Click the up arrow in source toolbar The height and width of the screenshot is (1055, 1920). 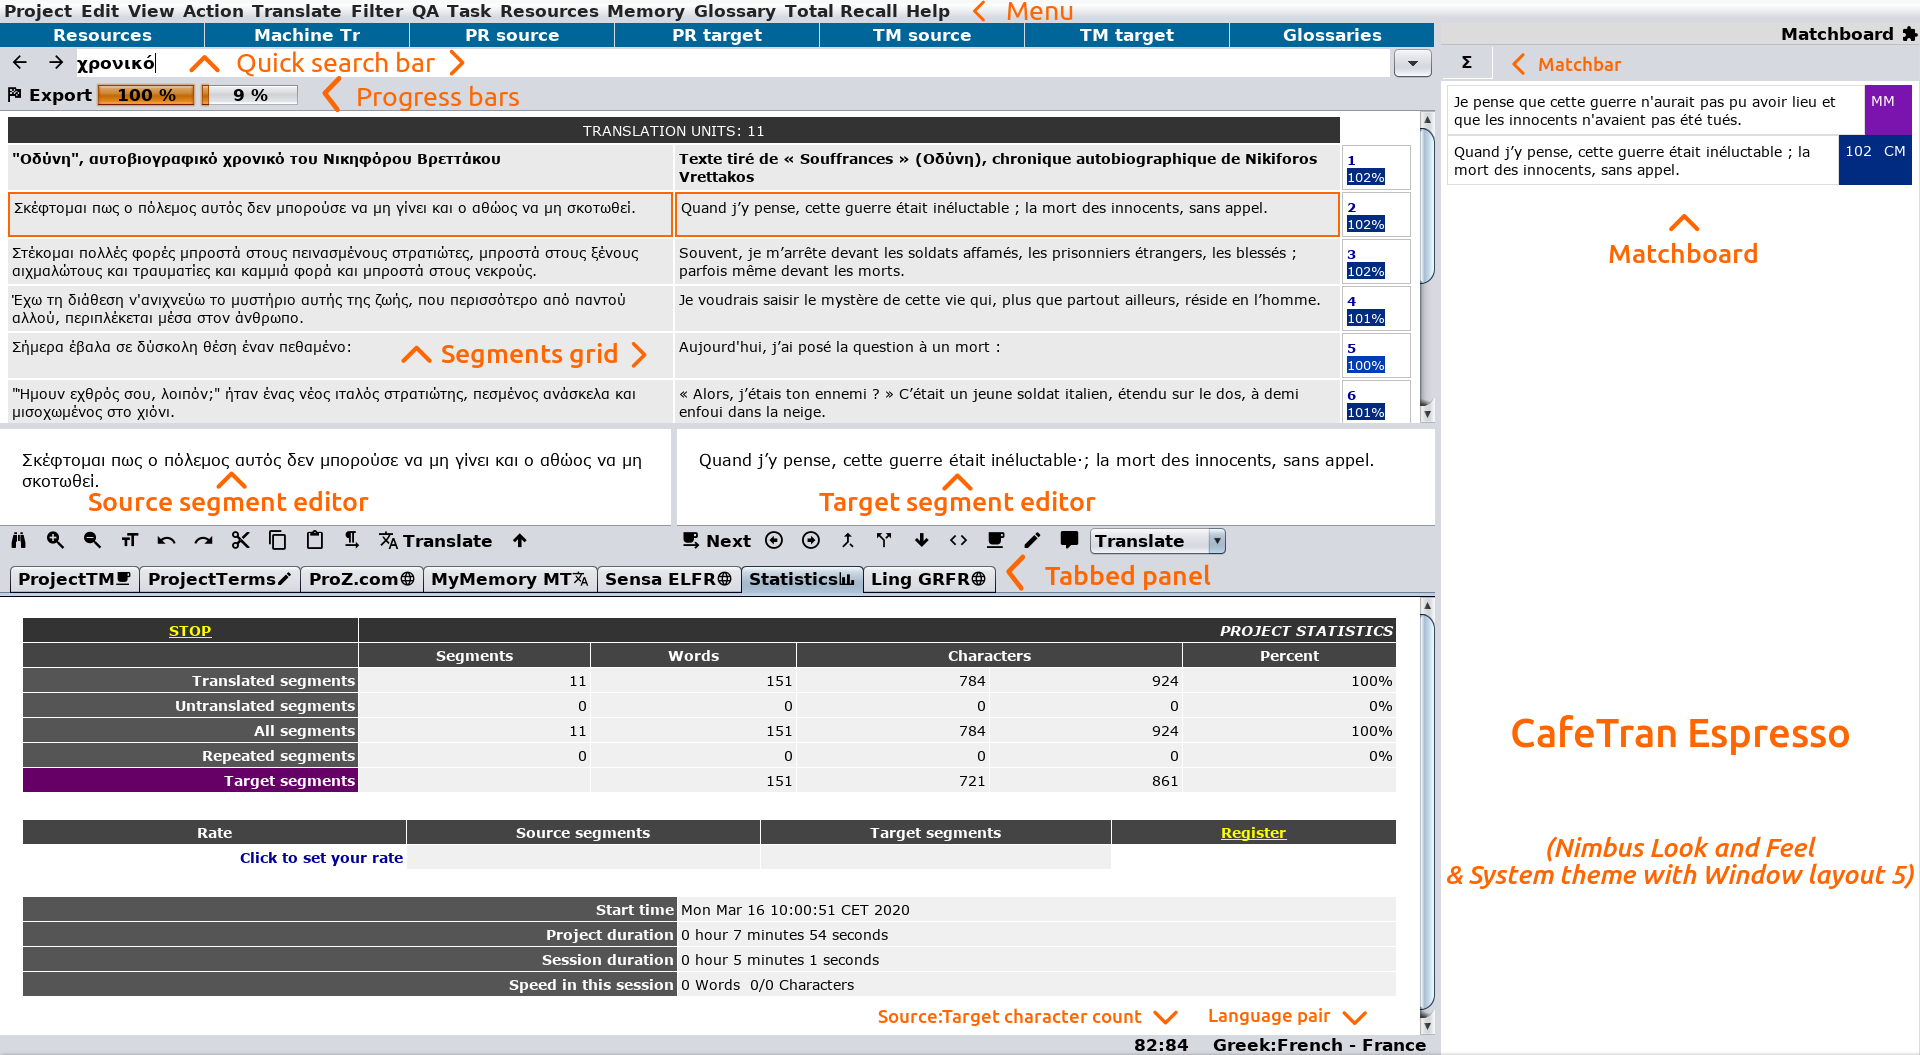pos(519,541)
